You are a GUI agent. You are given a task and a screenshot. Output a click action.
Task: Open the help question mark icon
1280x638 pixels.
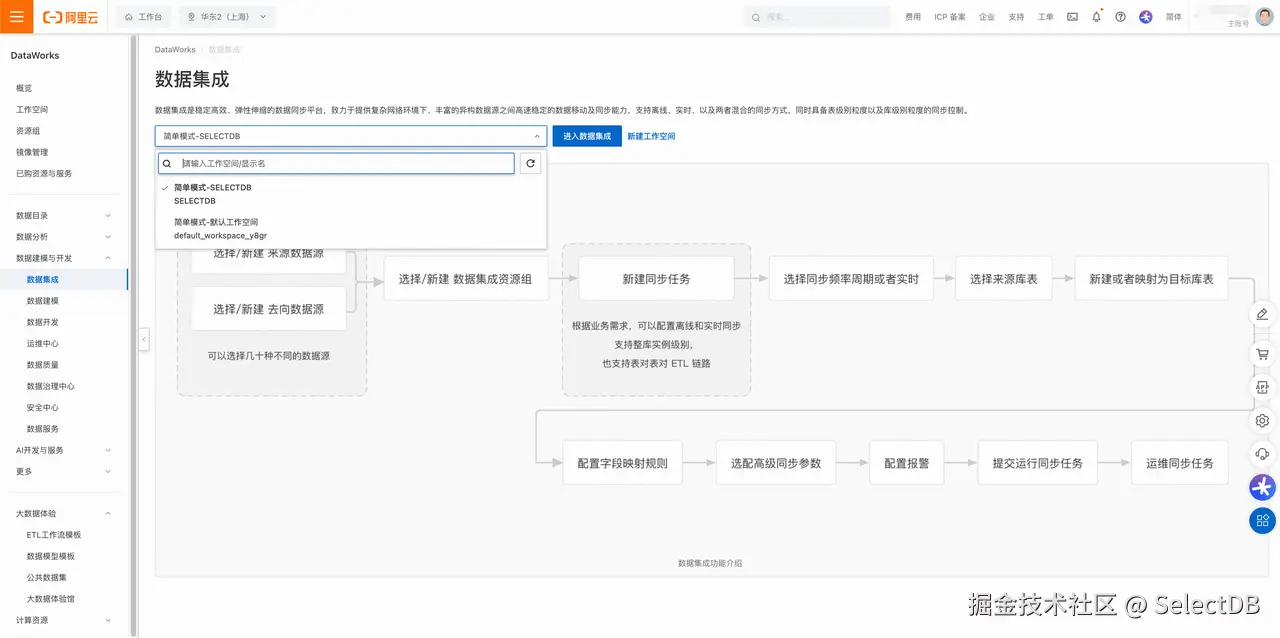[1120, 17]
